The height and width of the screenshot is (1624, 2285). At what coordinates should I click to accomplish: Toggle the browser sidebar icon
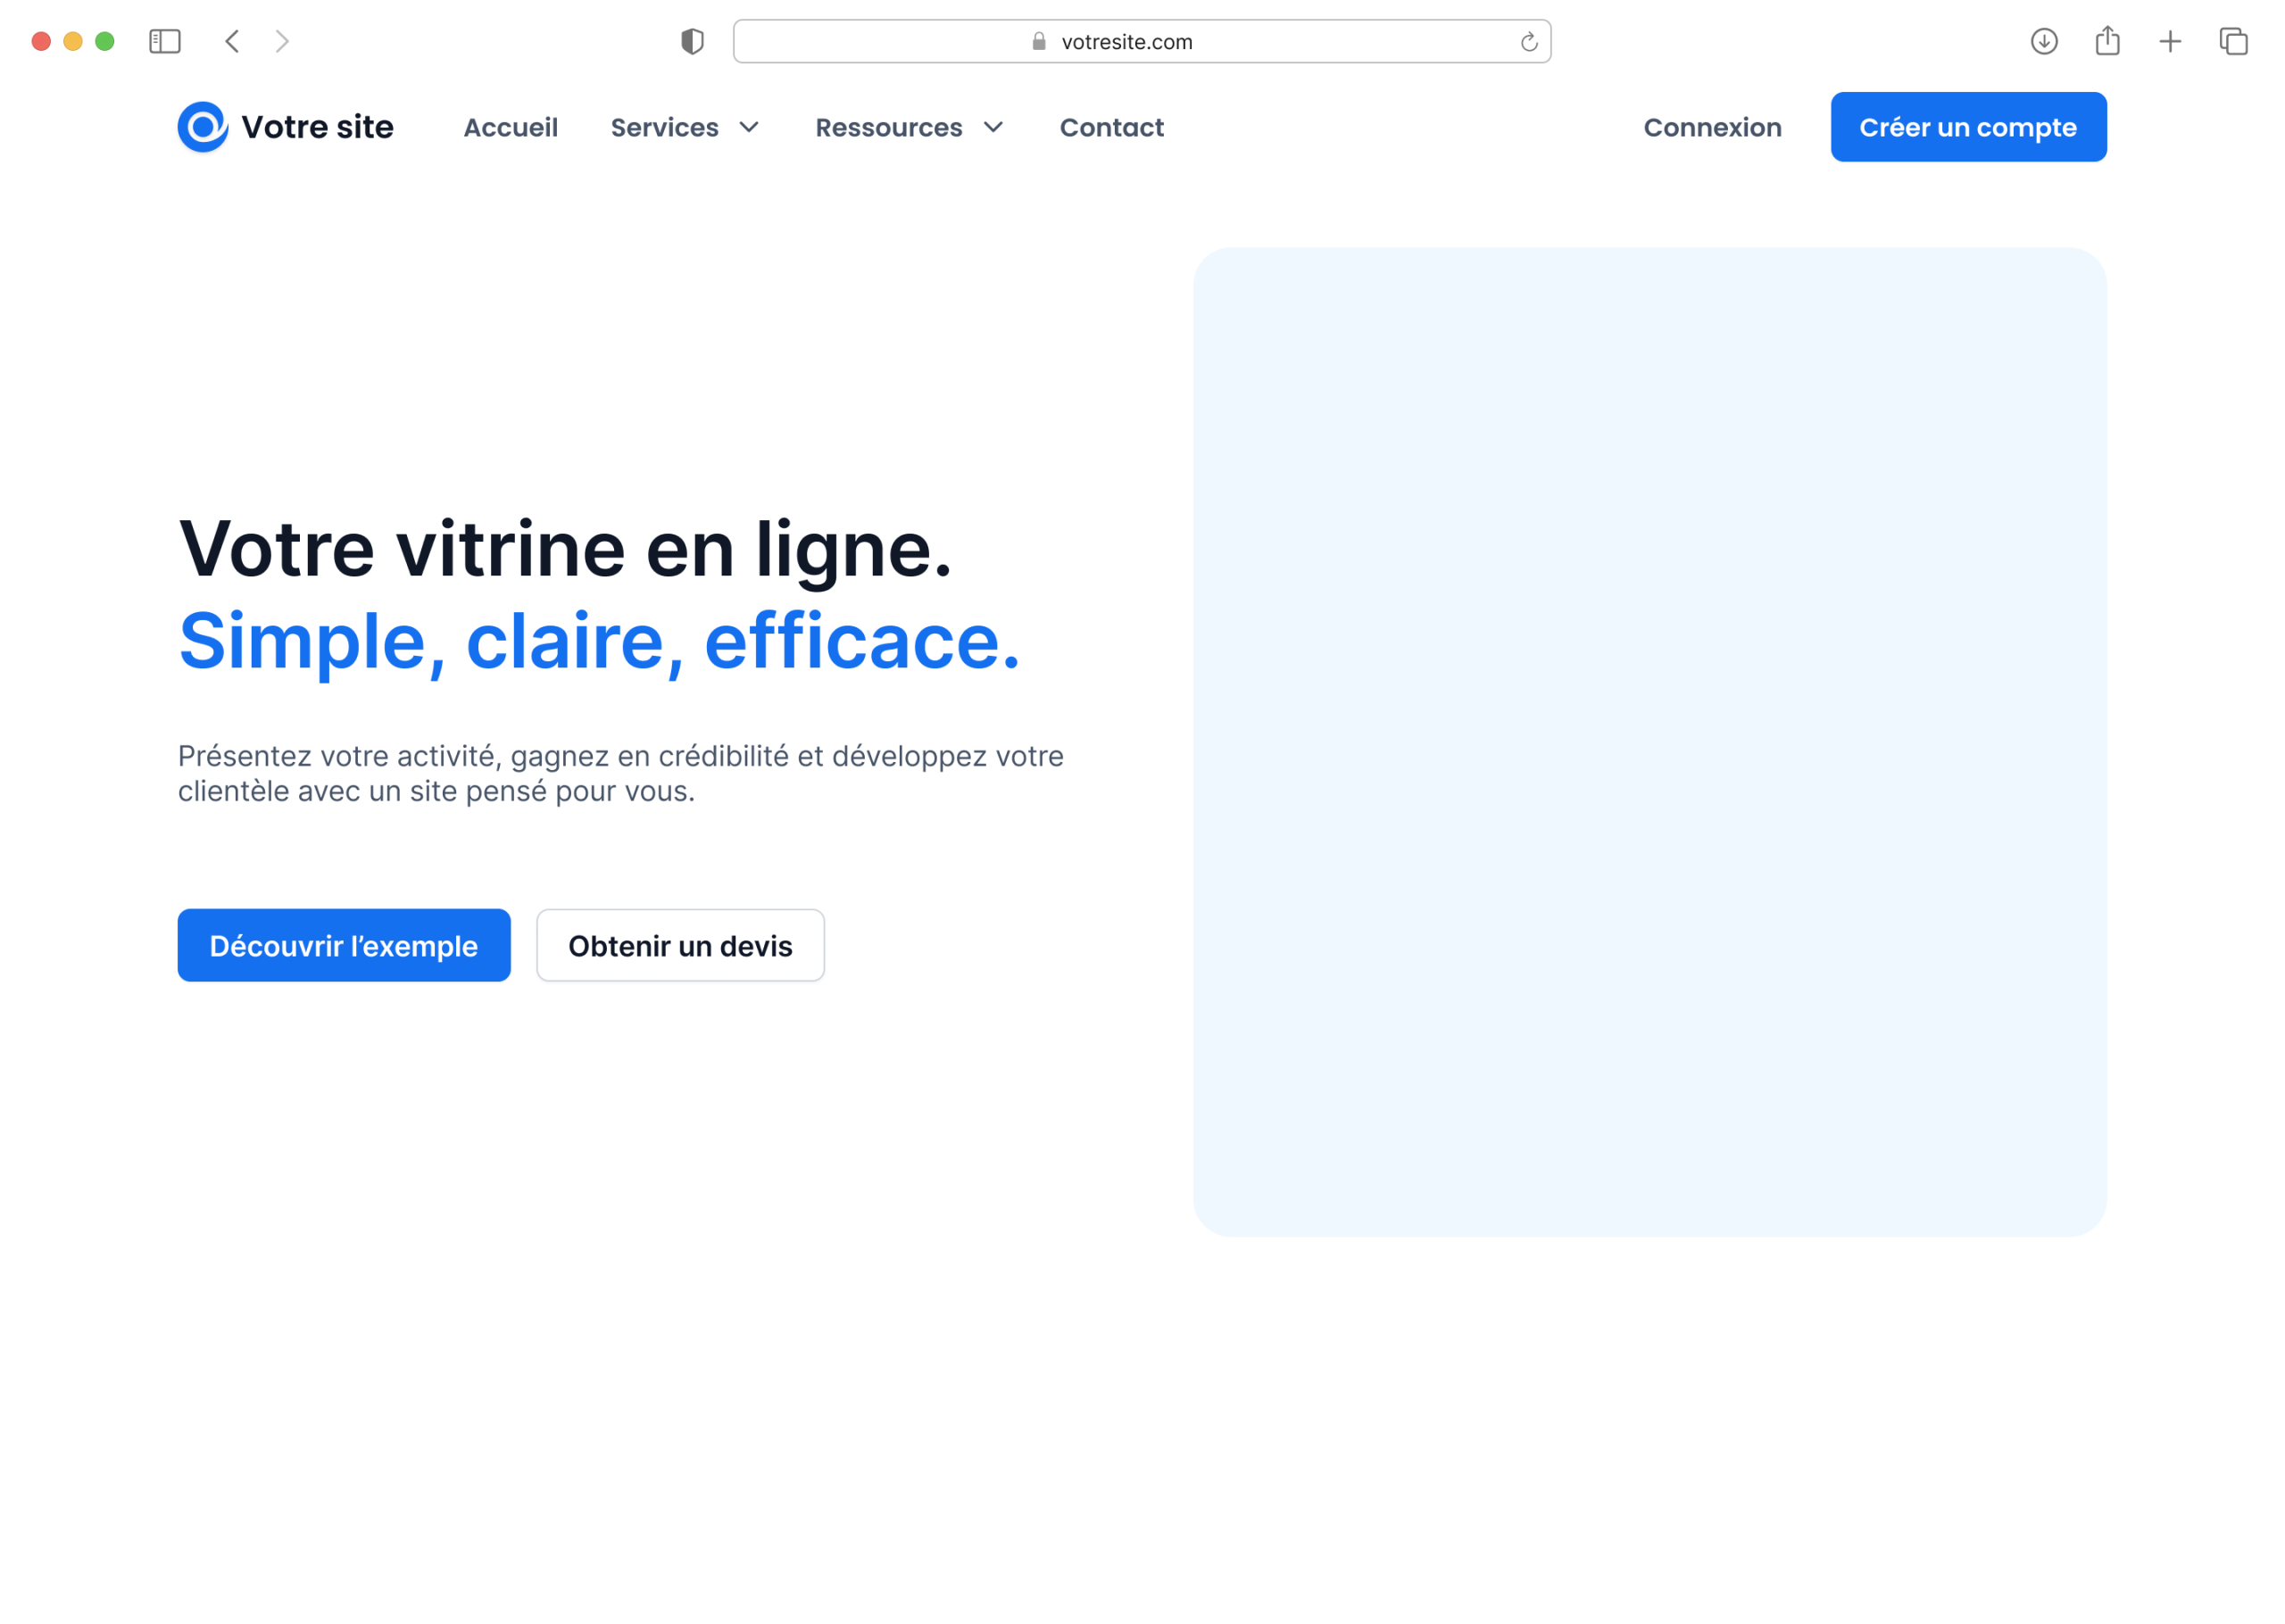pyautogui.click(x=164, y=41)
